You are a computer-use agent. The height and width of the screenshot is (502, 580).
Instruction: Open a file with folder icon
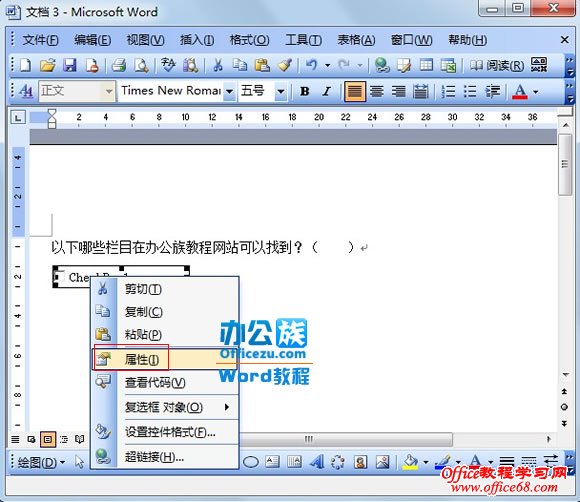point(48,65)
